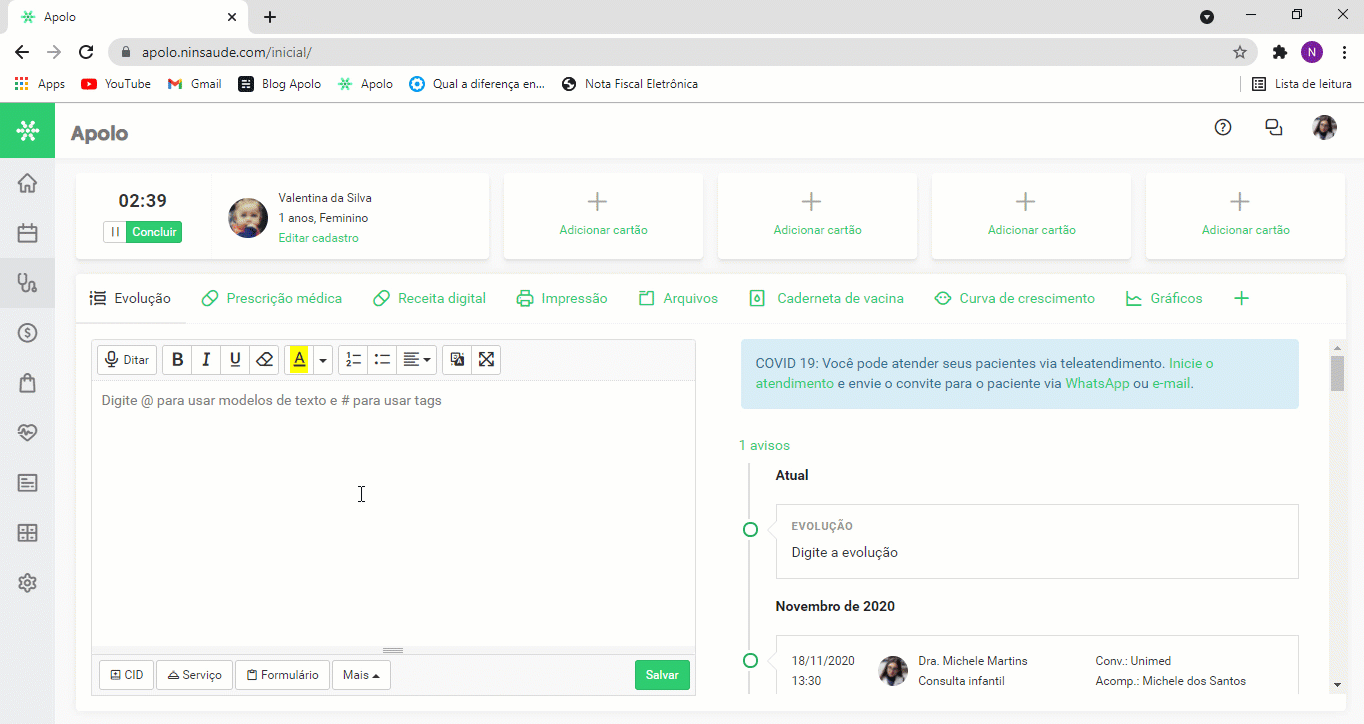Image resolution: width=1364 pixels, height=724 pixels.
Task: Click the green Apolo logo icon
Action: coord(27,130)
